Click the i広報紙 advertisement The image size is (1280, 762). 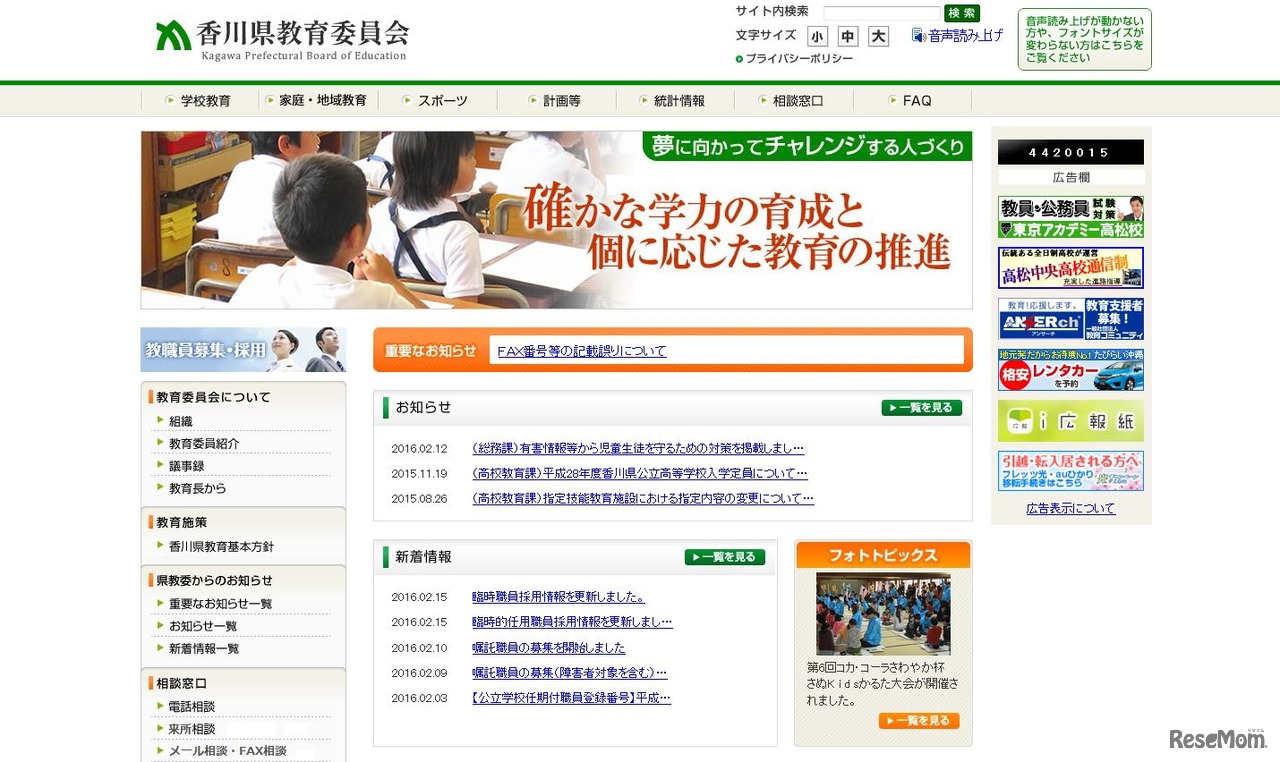pyautogui.click(x=1070, y=421)
